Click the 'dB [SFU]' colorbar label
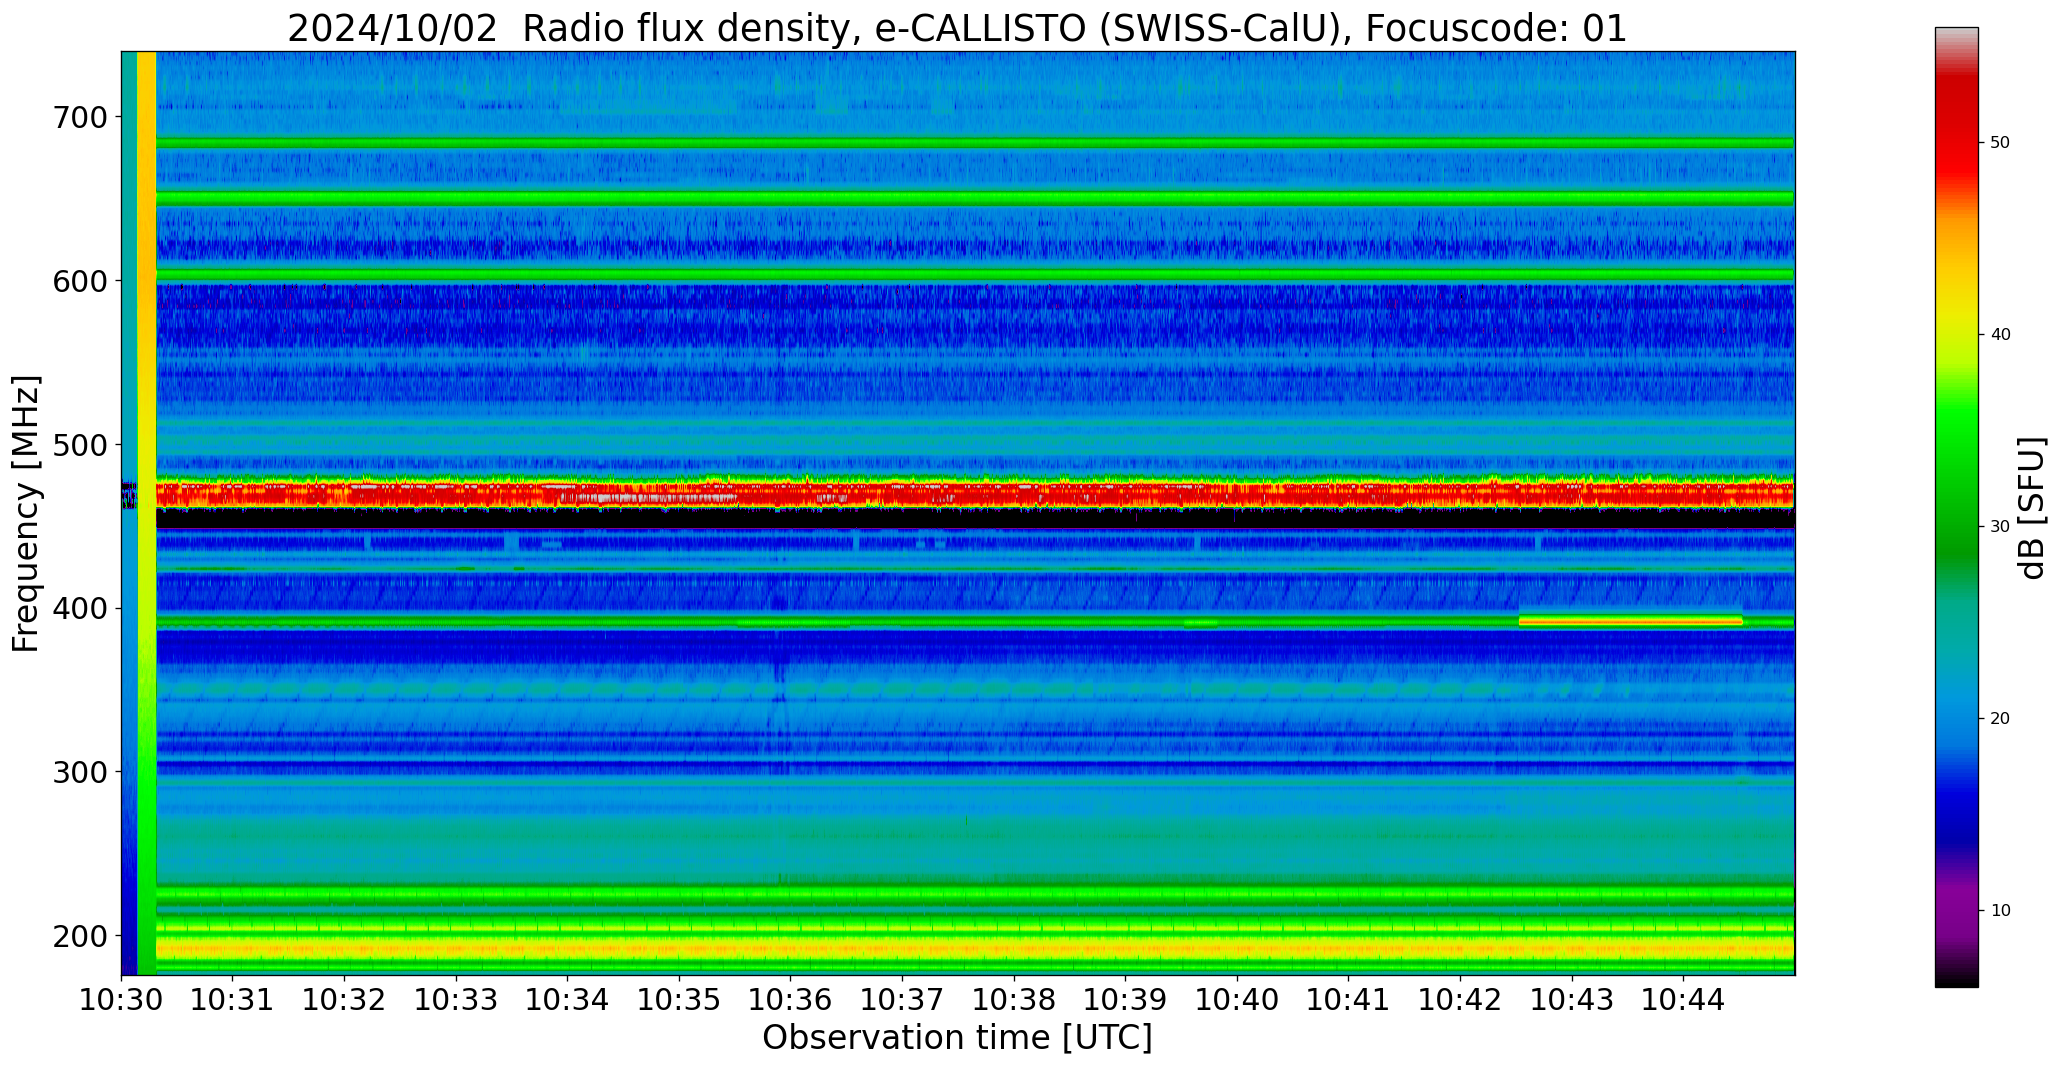This screenshot has width=2062, height=1067. coord(2032,508)
